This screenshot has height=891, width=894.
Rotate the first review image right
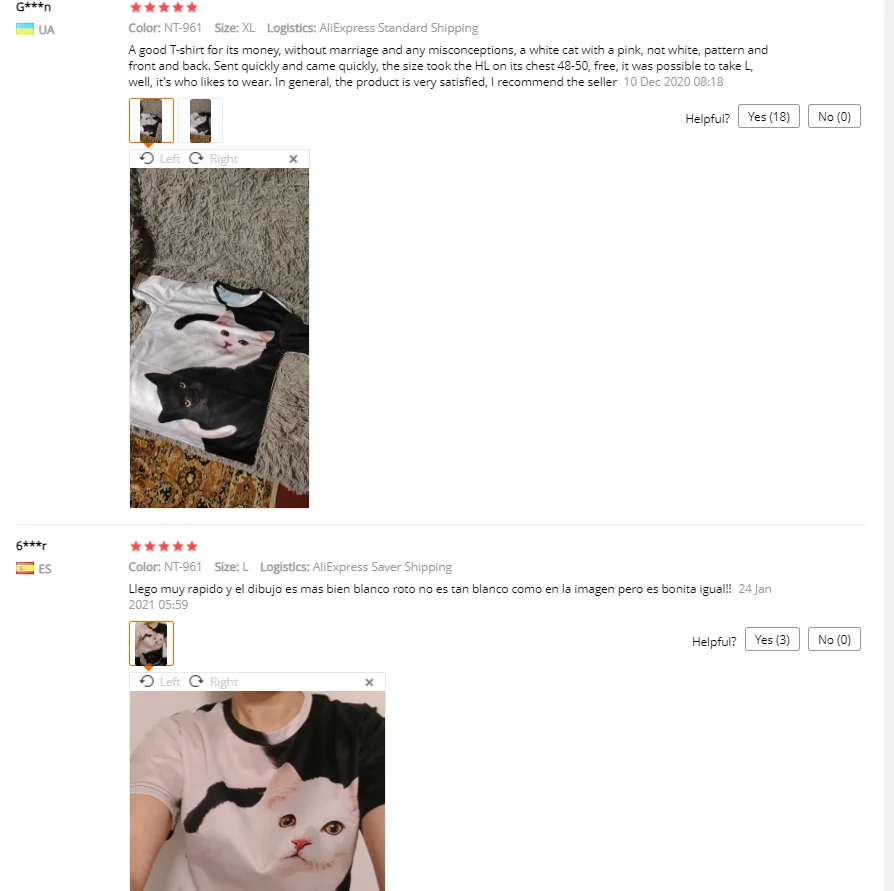[x=213, y=158]
